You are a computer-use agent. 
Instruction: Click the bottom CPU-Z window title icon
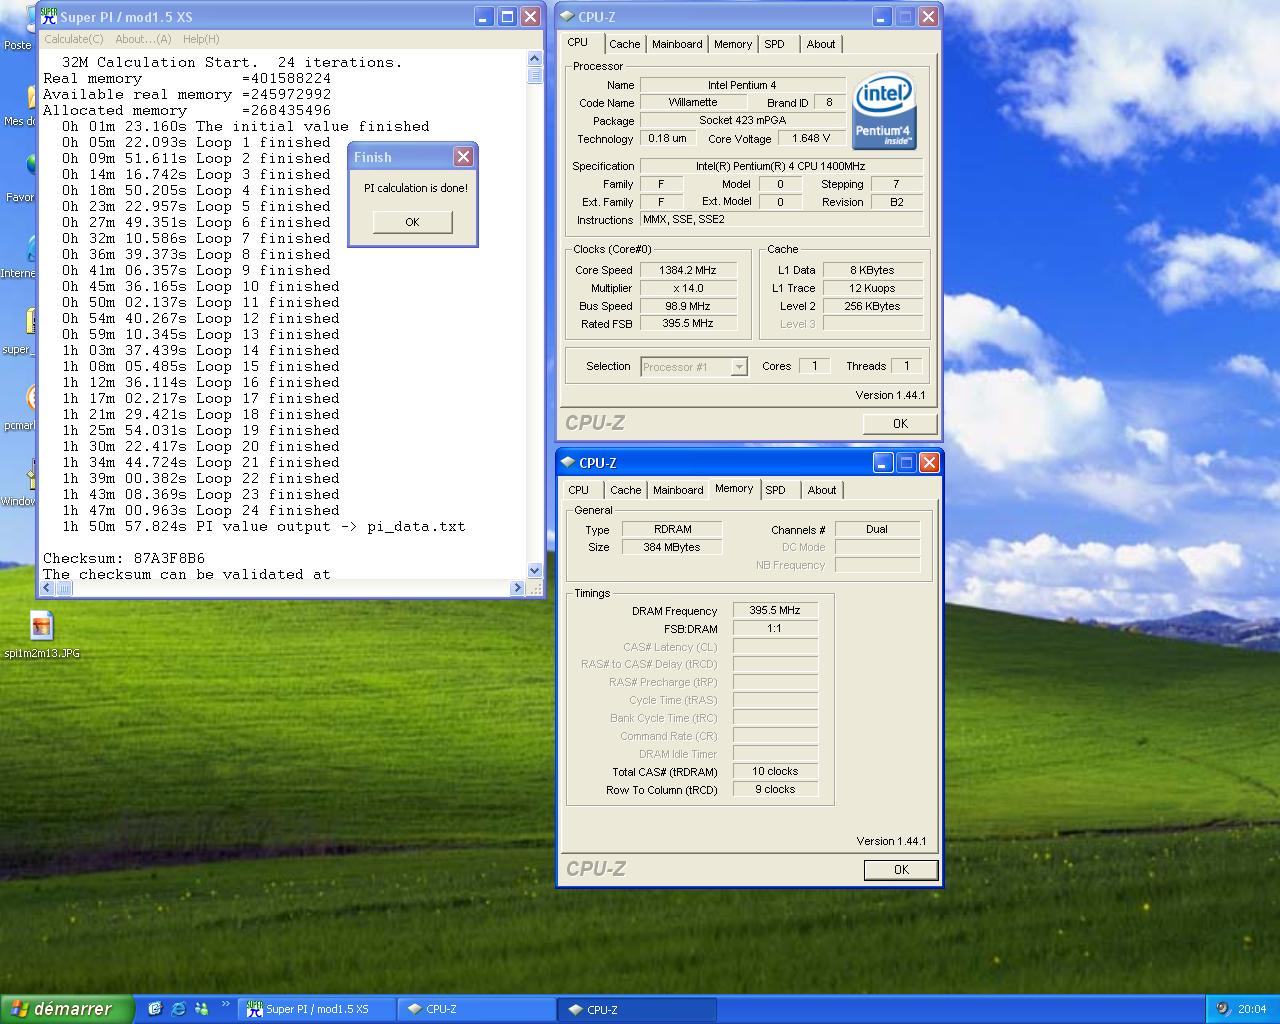[568, 462]
